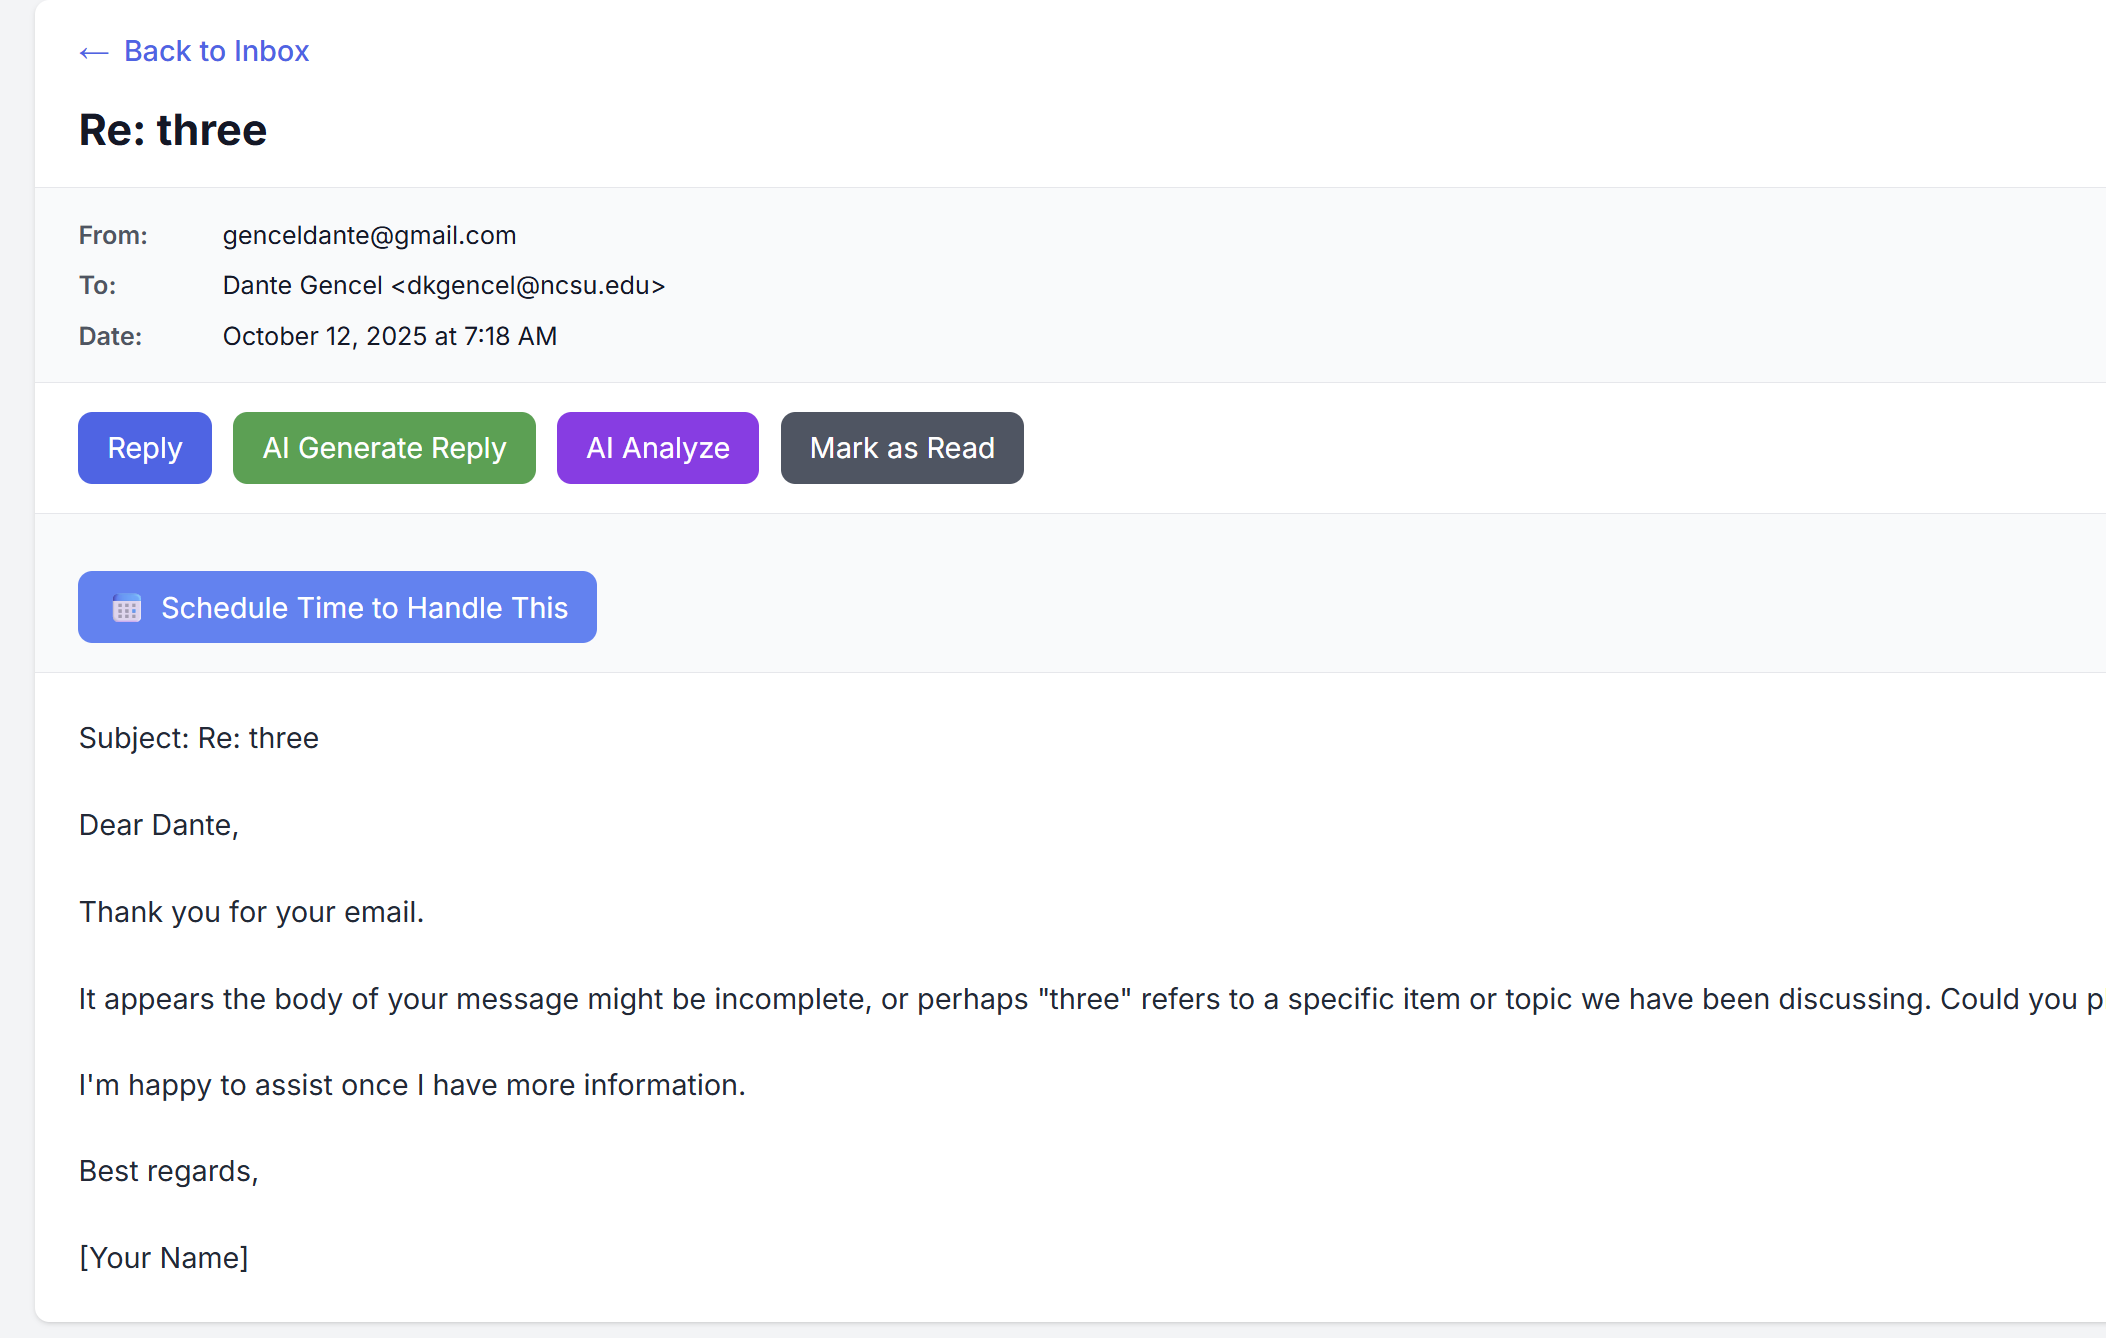
Task: Click the back arrow icon
Action: [93, 52]
